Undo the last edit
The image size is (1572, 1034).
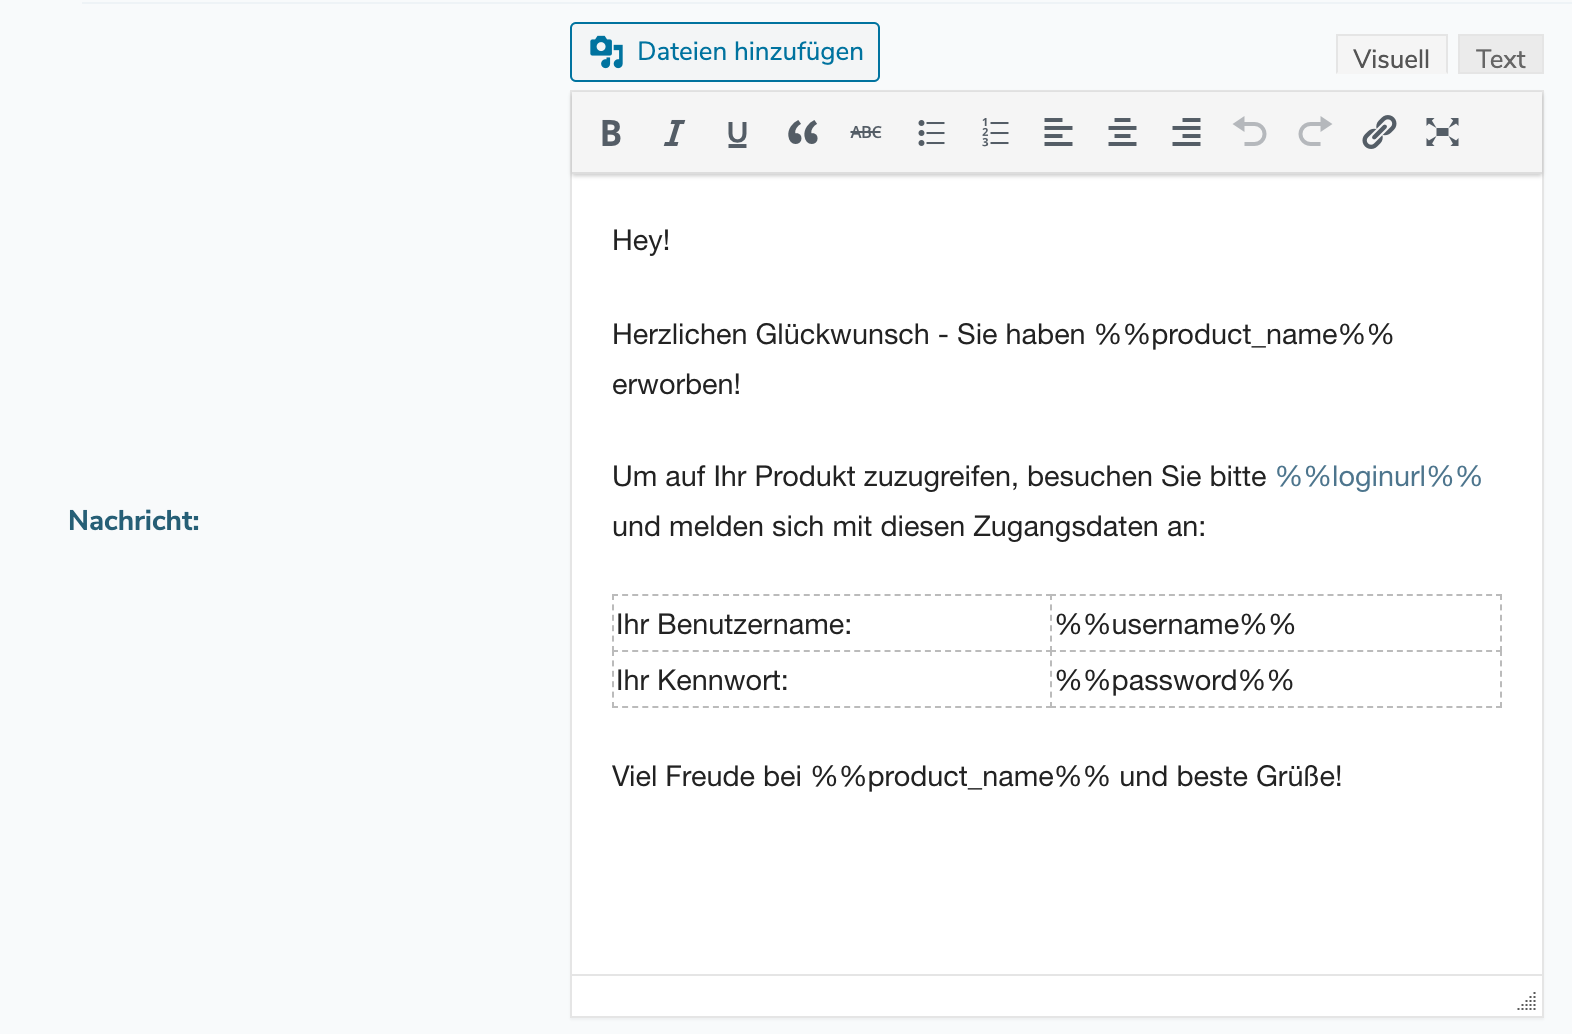click(x=1250, y=133)
